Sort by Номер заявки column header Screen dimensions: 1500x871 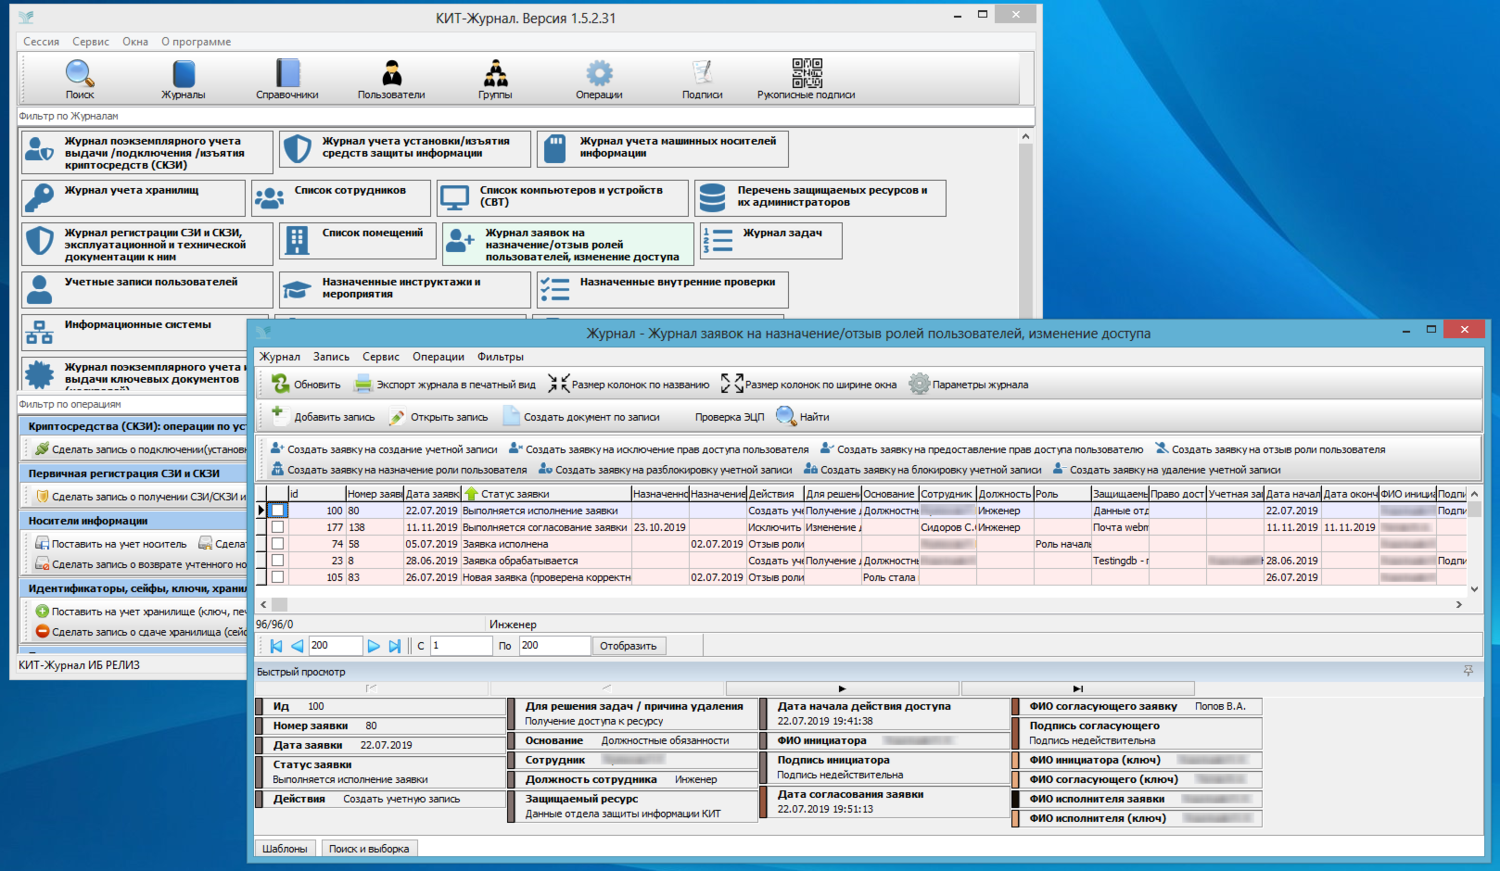374,494
